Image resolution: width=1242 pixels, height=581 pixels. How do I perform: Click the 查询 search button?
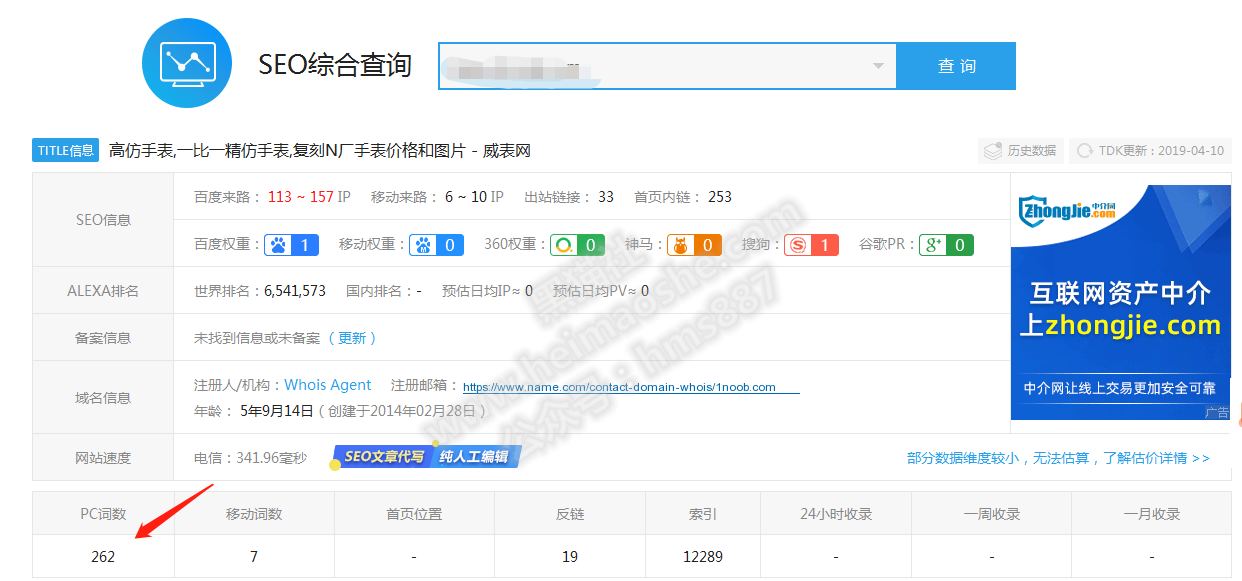(956, 66)
